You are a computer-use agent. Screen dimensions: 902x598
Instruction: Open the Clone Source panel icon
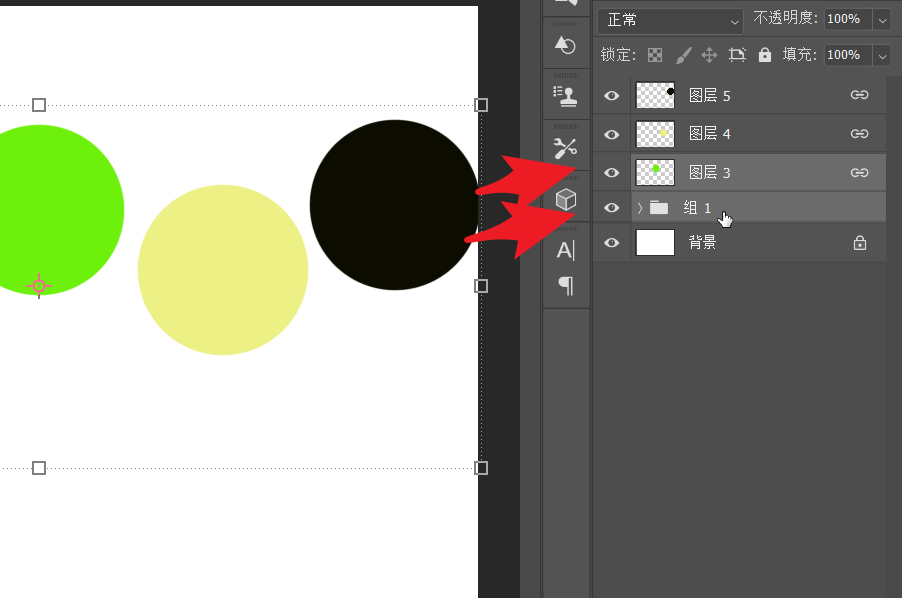click(x=566, y=96)
